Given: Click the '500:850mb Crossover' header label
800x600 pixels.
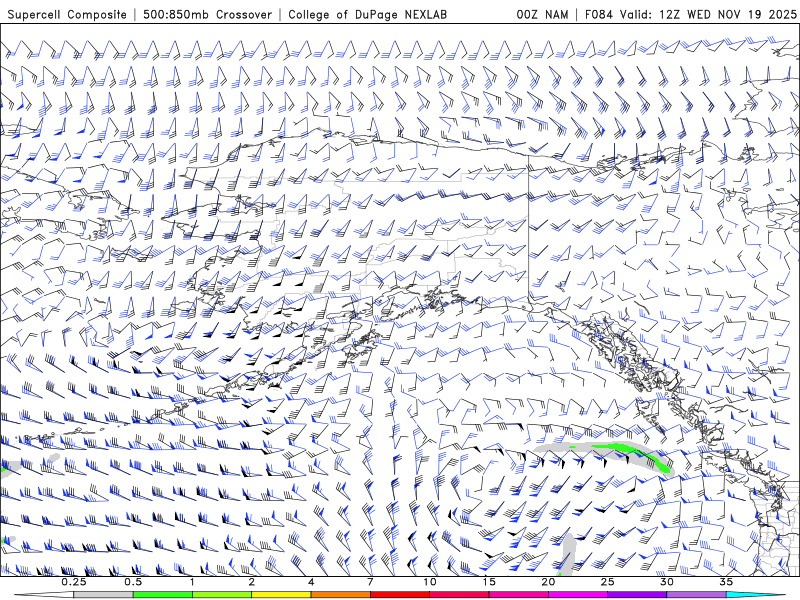Looking at the screenshot, I should point(207,14).
